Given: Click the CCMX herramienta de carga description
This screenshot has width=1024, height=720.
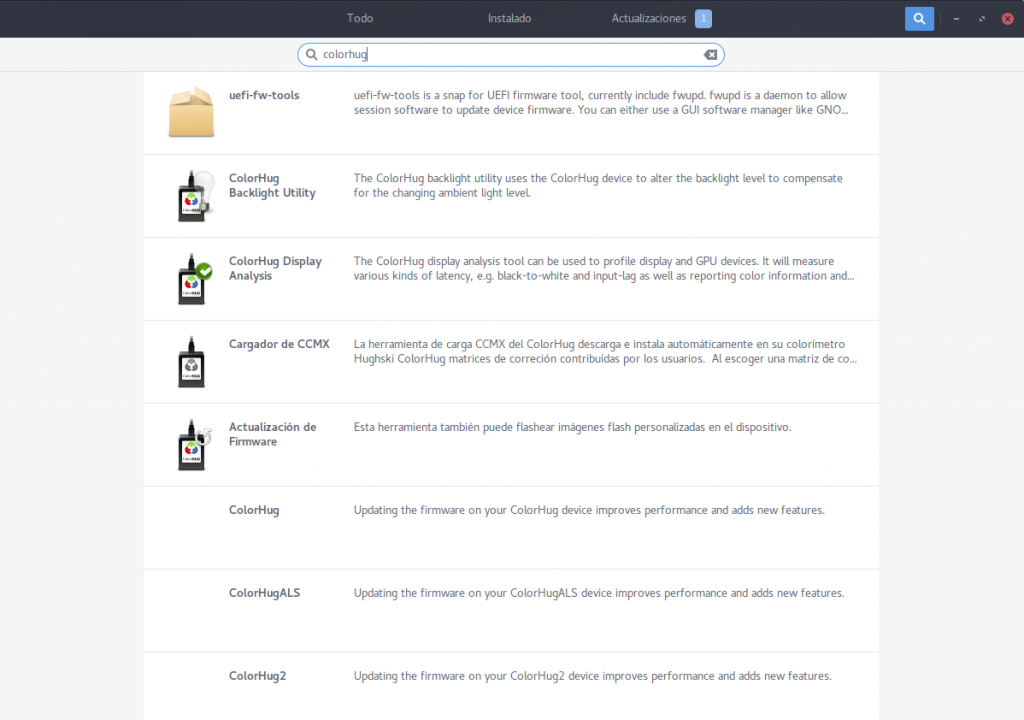Looking at the screenshot, I should [x=605, y=352].
